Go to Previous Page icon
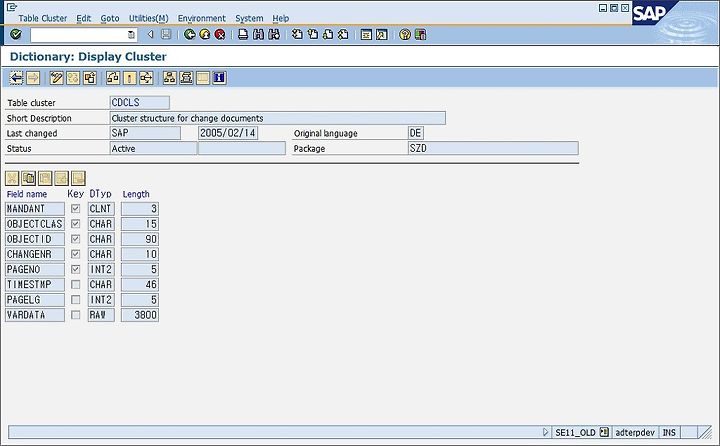This screenshot has height=446, width=720. 313,34
